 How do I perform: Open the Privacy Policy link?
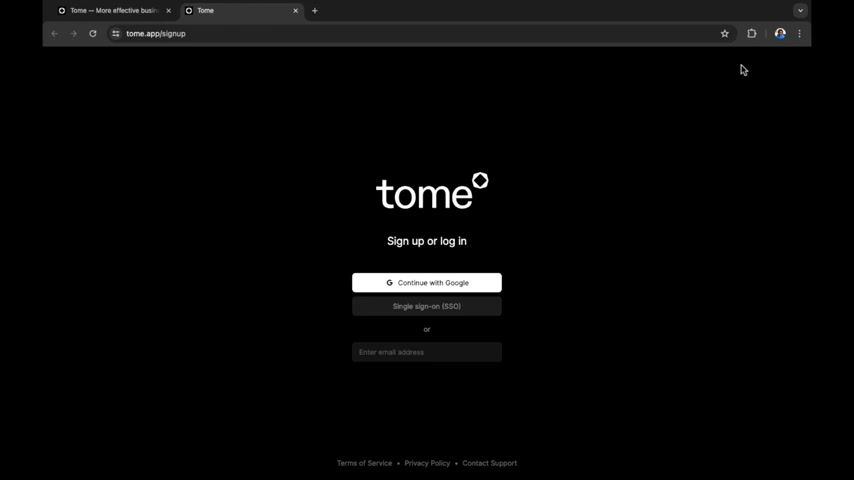point(427,463)
